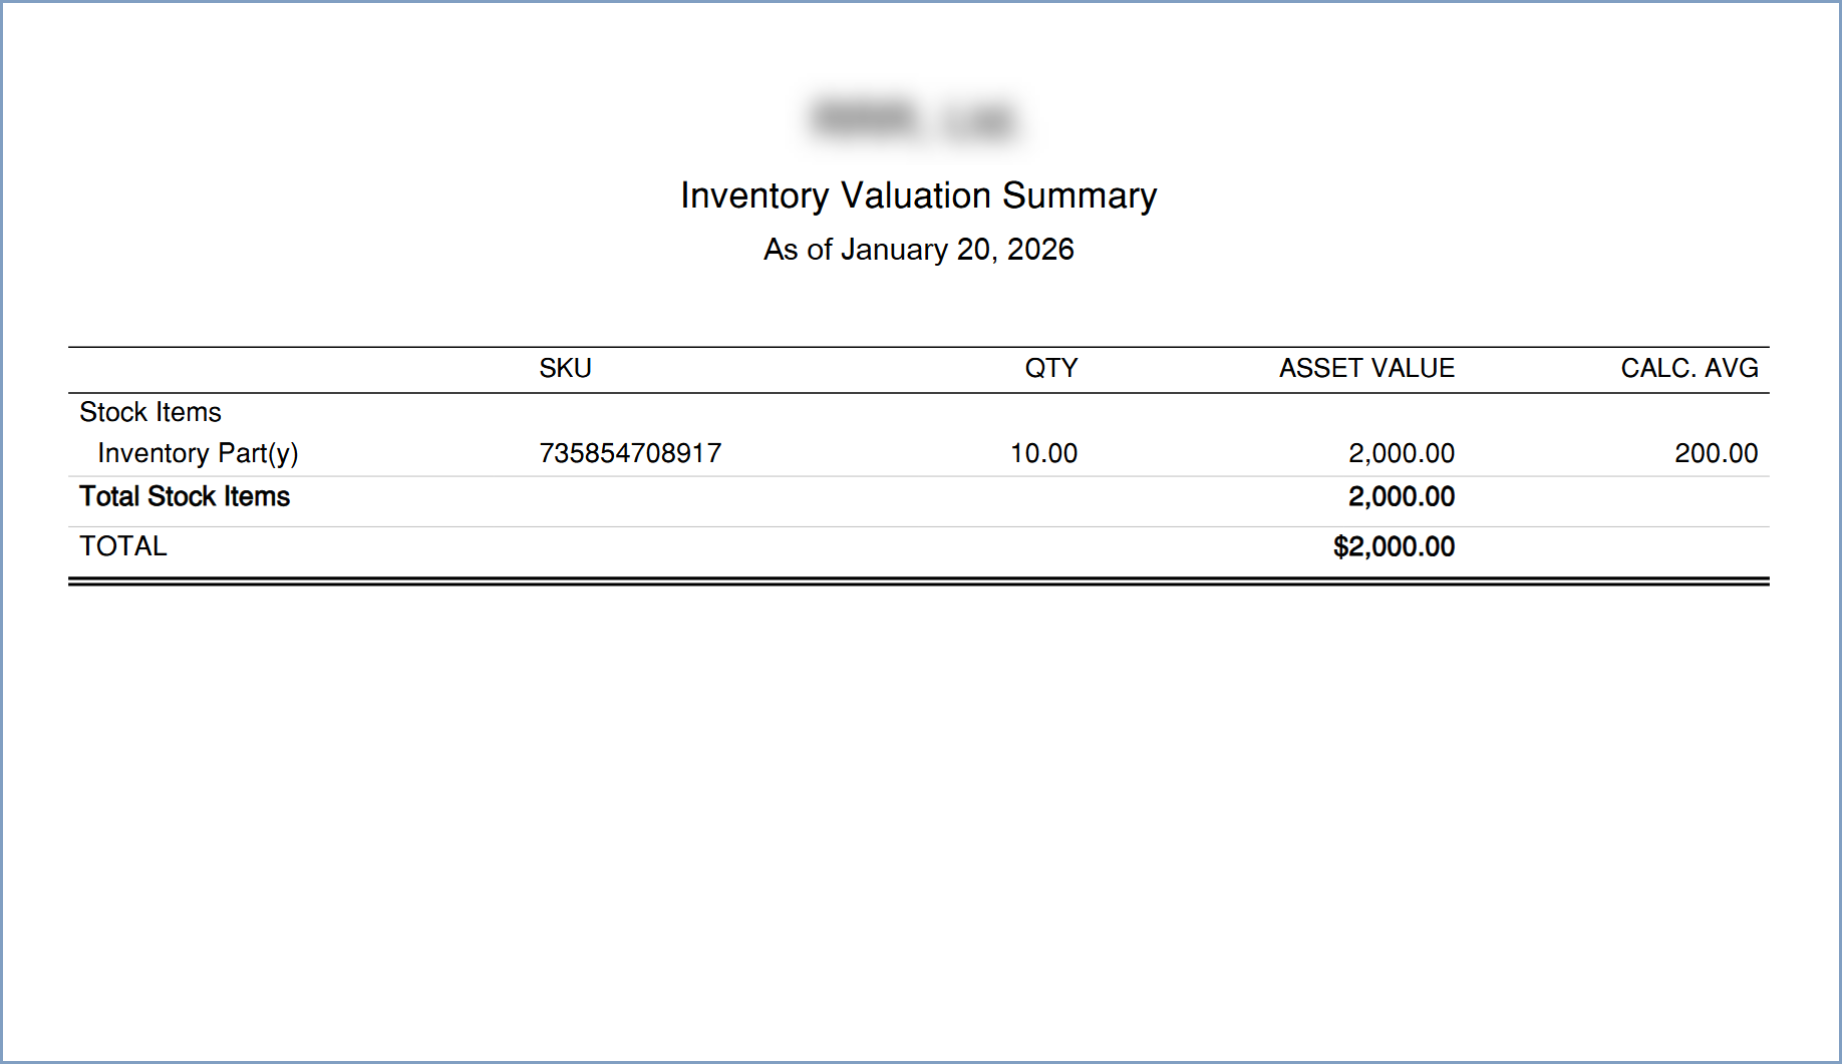Click the Inventory Valuation Summary report title

(918, 196)
